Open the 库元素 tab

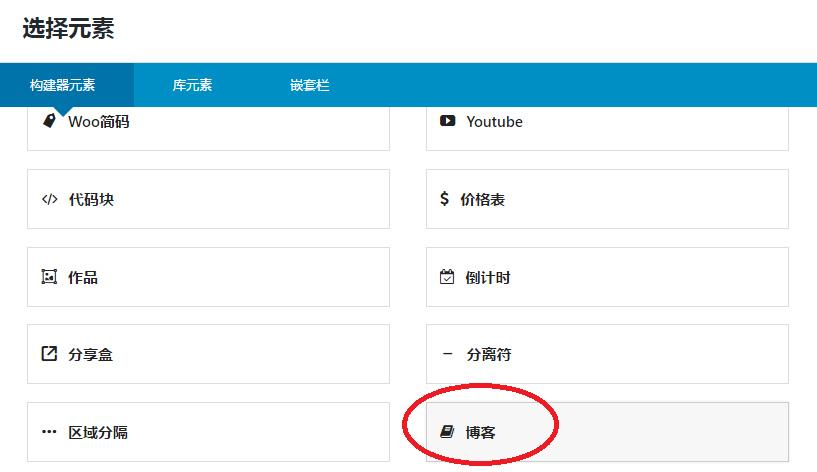pos(192,85)
